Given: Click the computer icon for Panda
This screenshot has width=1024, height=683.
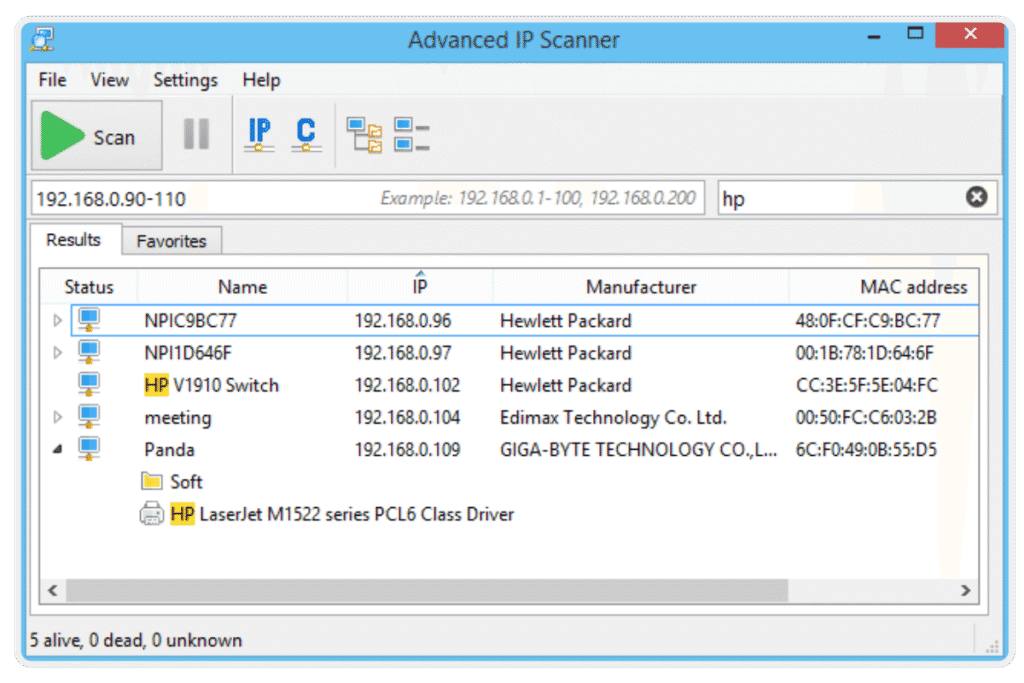Looking at the screenshot, I should pyautogui.click(x=89, y=449).
